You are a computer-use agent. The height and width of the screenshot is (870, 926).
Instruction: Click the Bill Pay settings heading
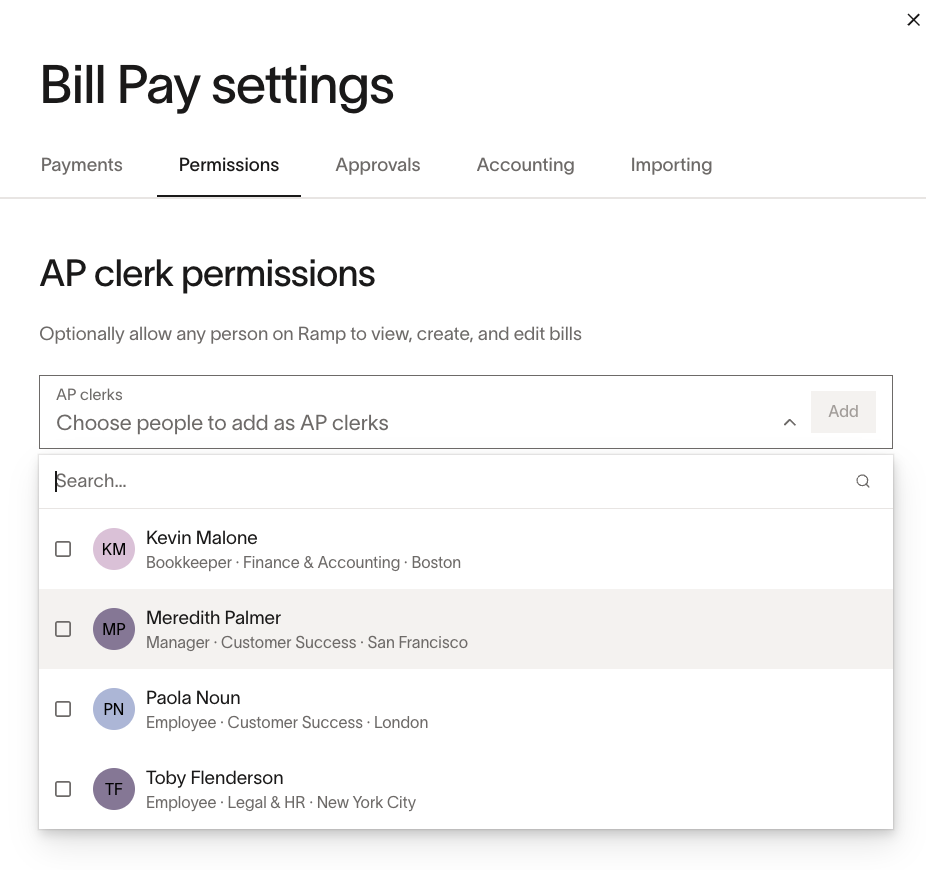coord(217,86)
